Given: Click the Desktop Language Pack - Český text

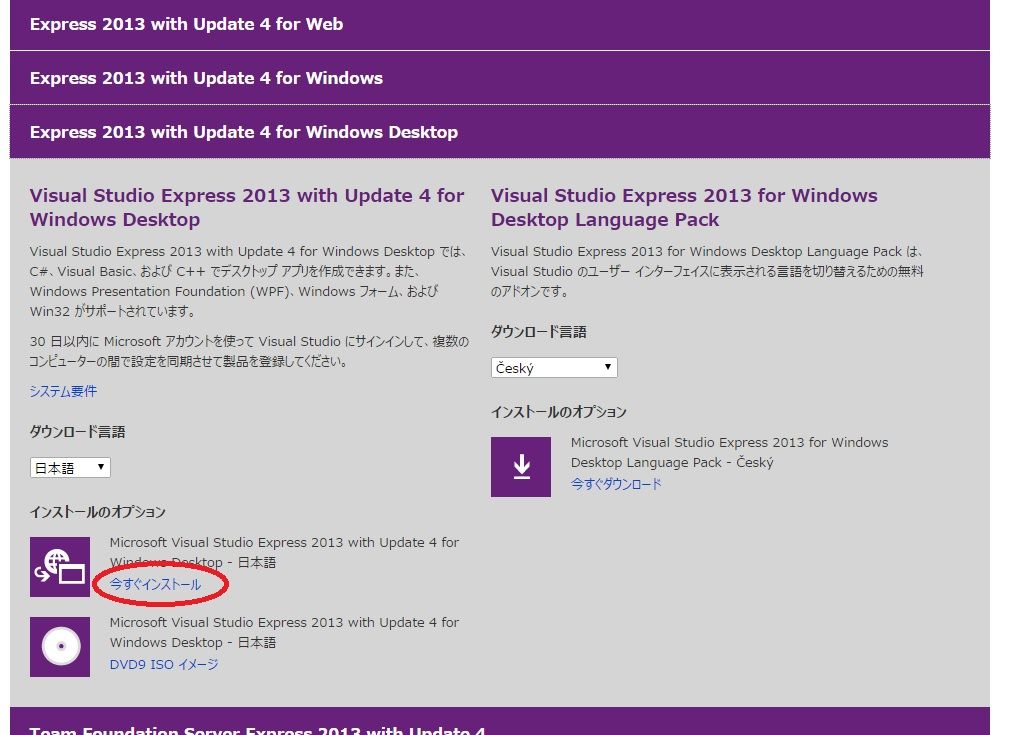Looking at the screenshot, I should click(x=729, y=452).
